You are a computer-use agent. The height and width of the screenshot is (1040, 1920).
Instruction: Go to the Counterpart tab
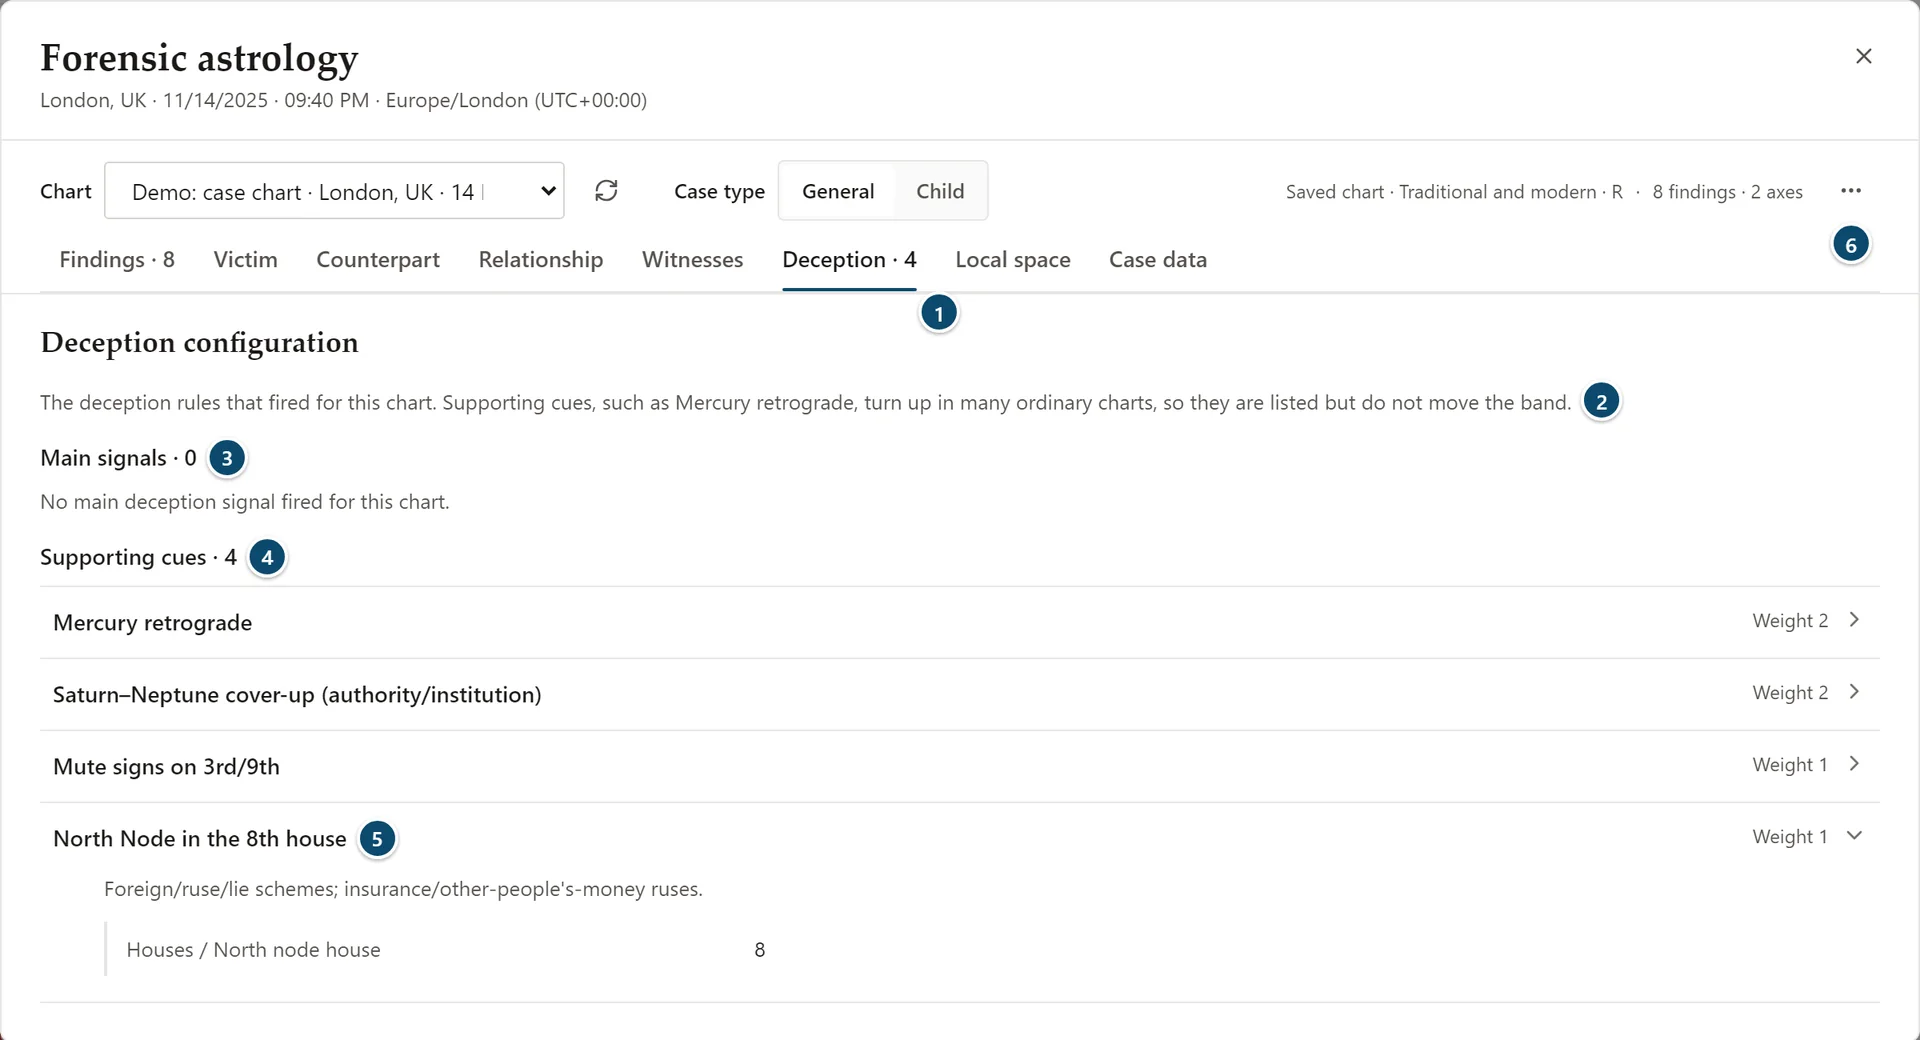click(x=378, y=260)
